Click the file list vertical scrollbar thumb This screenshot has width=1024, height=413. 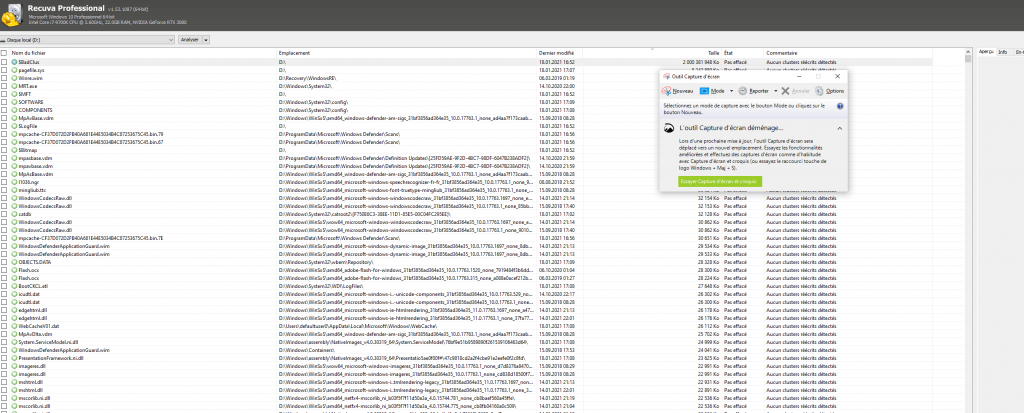coord(968,59)
